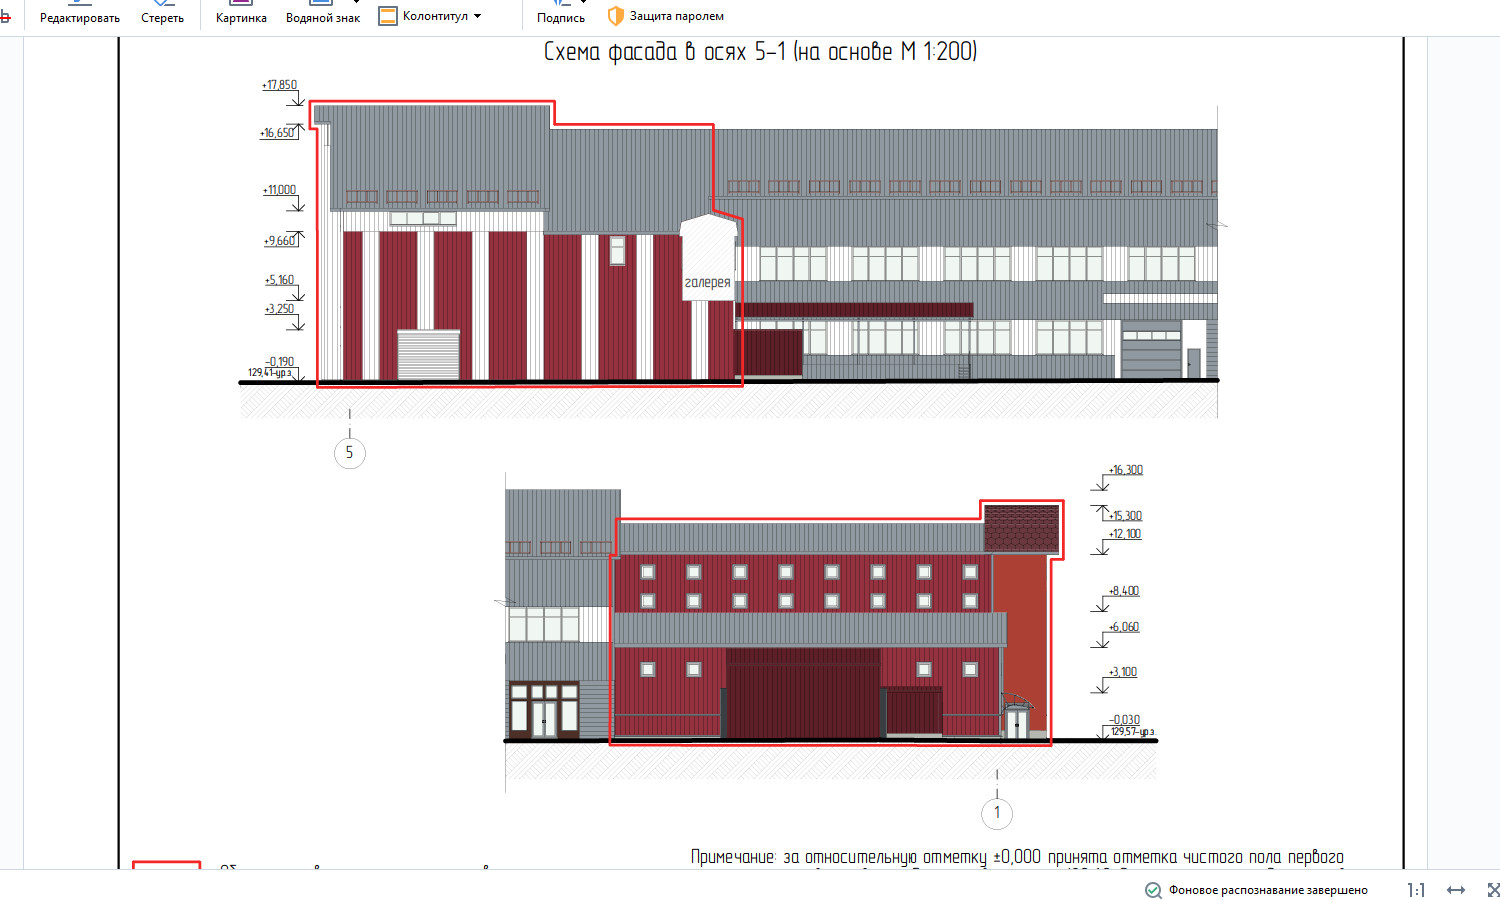Click the Защита паролем text label

676,16
